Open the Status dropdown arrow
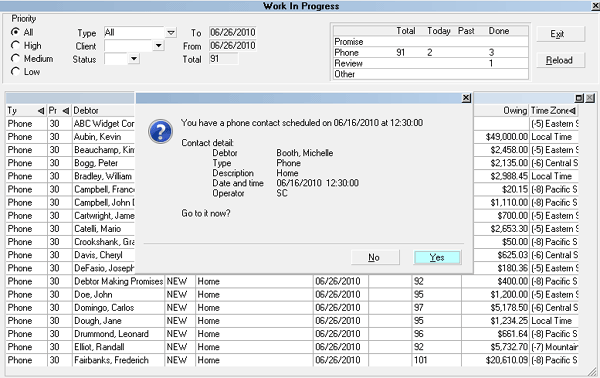Viewport: 600px width, 378px height. click(134, 59)
